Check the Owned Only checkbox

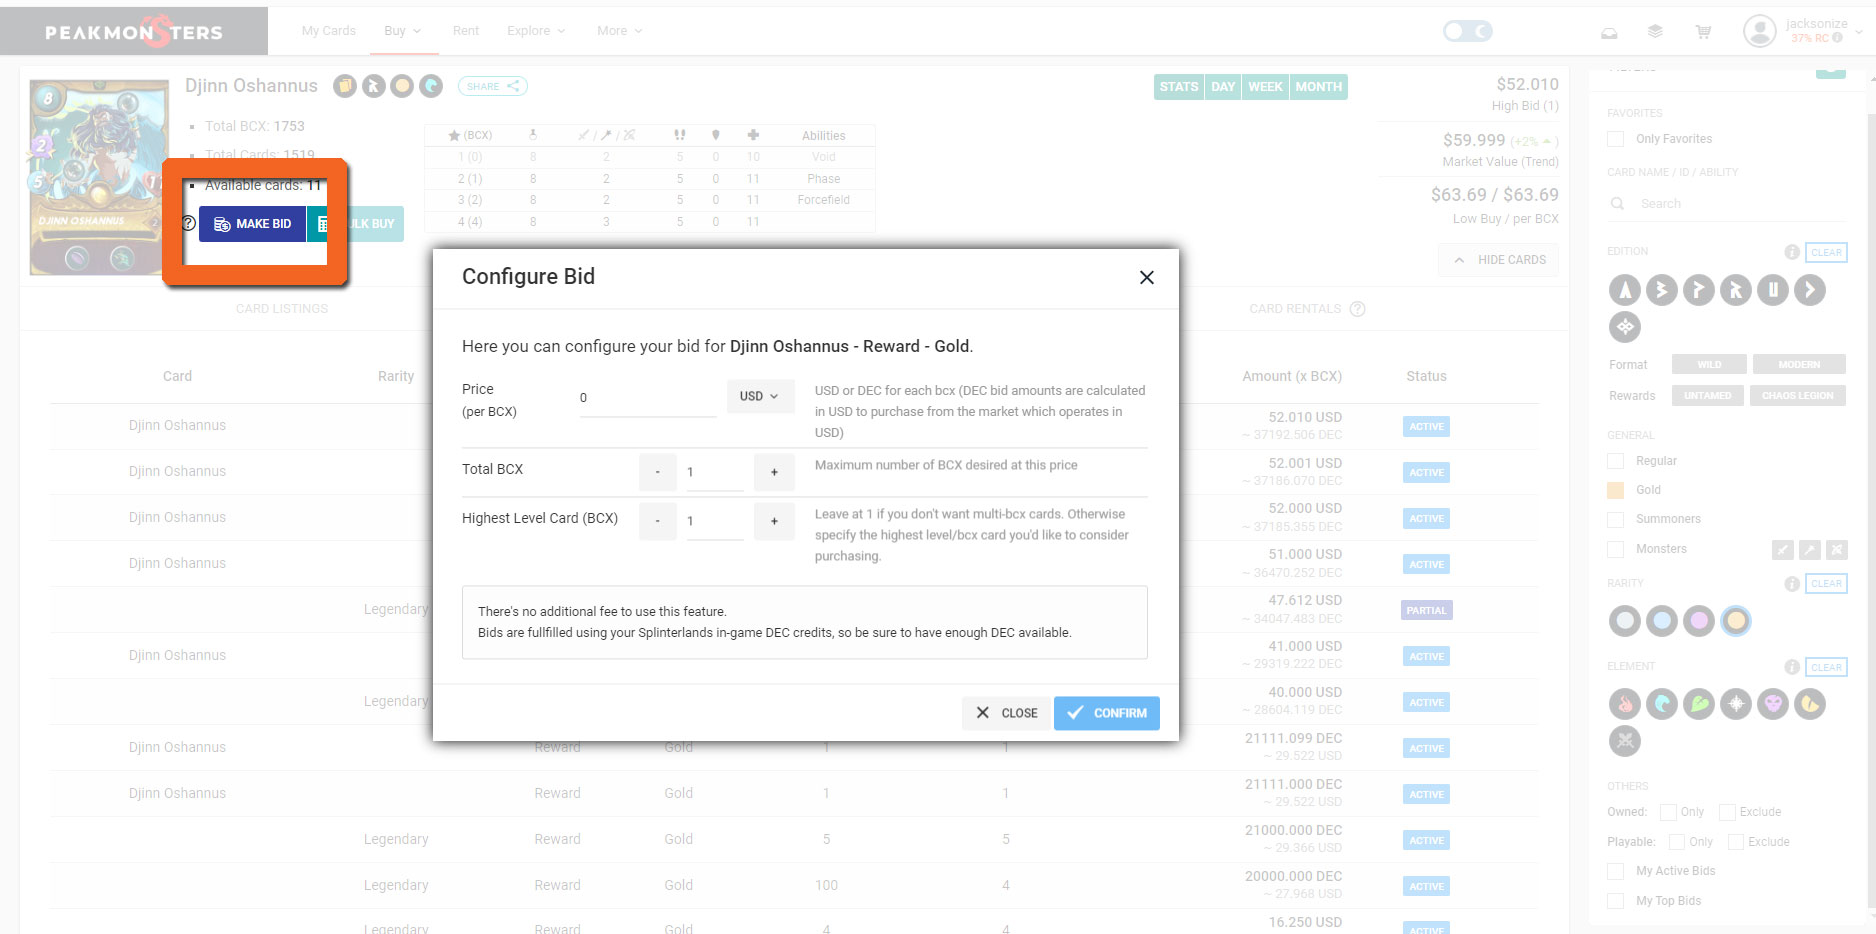click(x=1668, y=812)
